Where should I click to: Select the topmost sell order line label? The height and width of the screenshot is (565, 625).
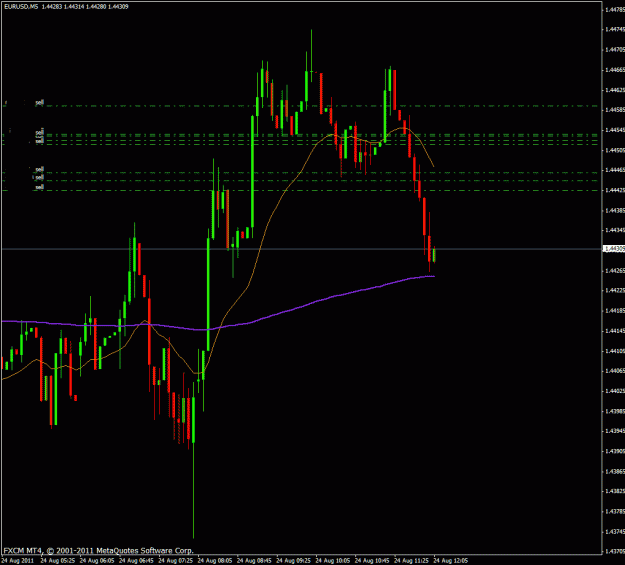[39, 102]
